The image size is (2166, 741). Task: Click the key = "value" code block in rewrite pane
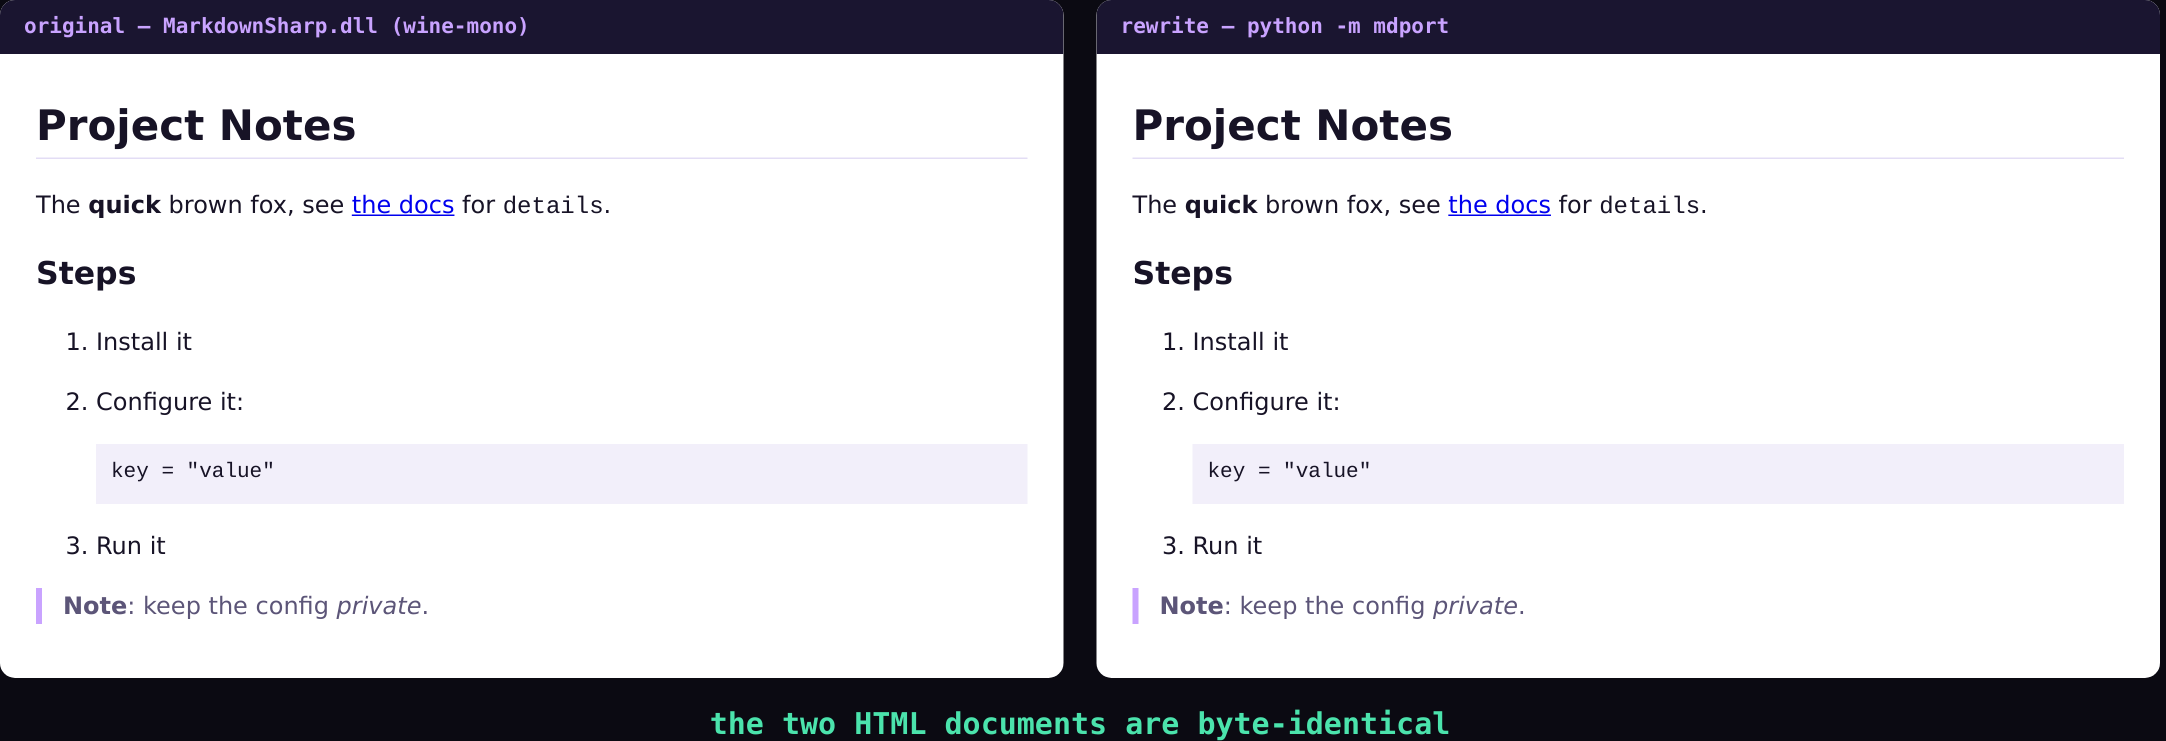pos(1658,474)
